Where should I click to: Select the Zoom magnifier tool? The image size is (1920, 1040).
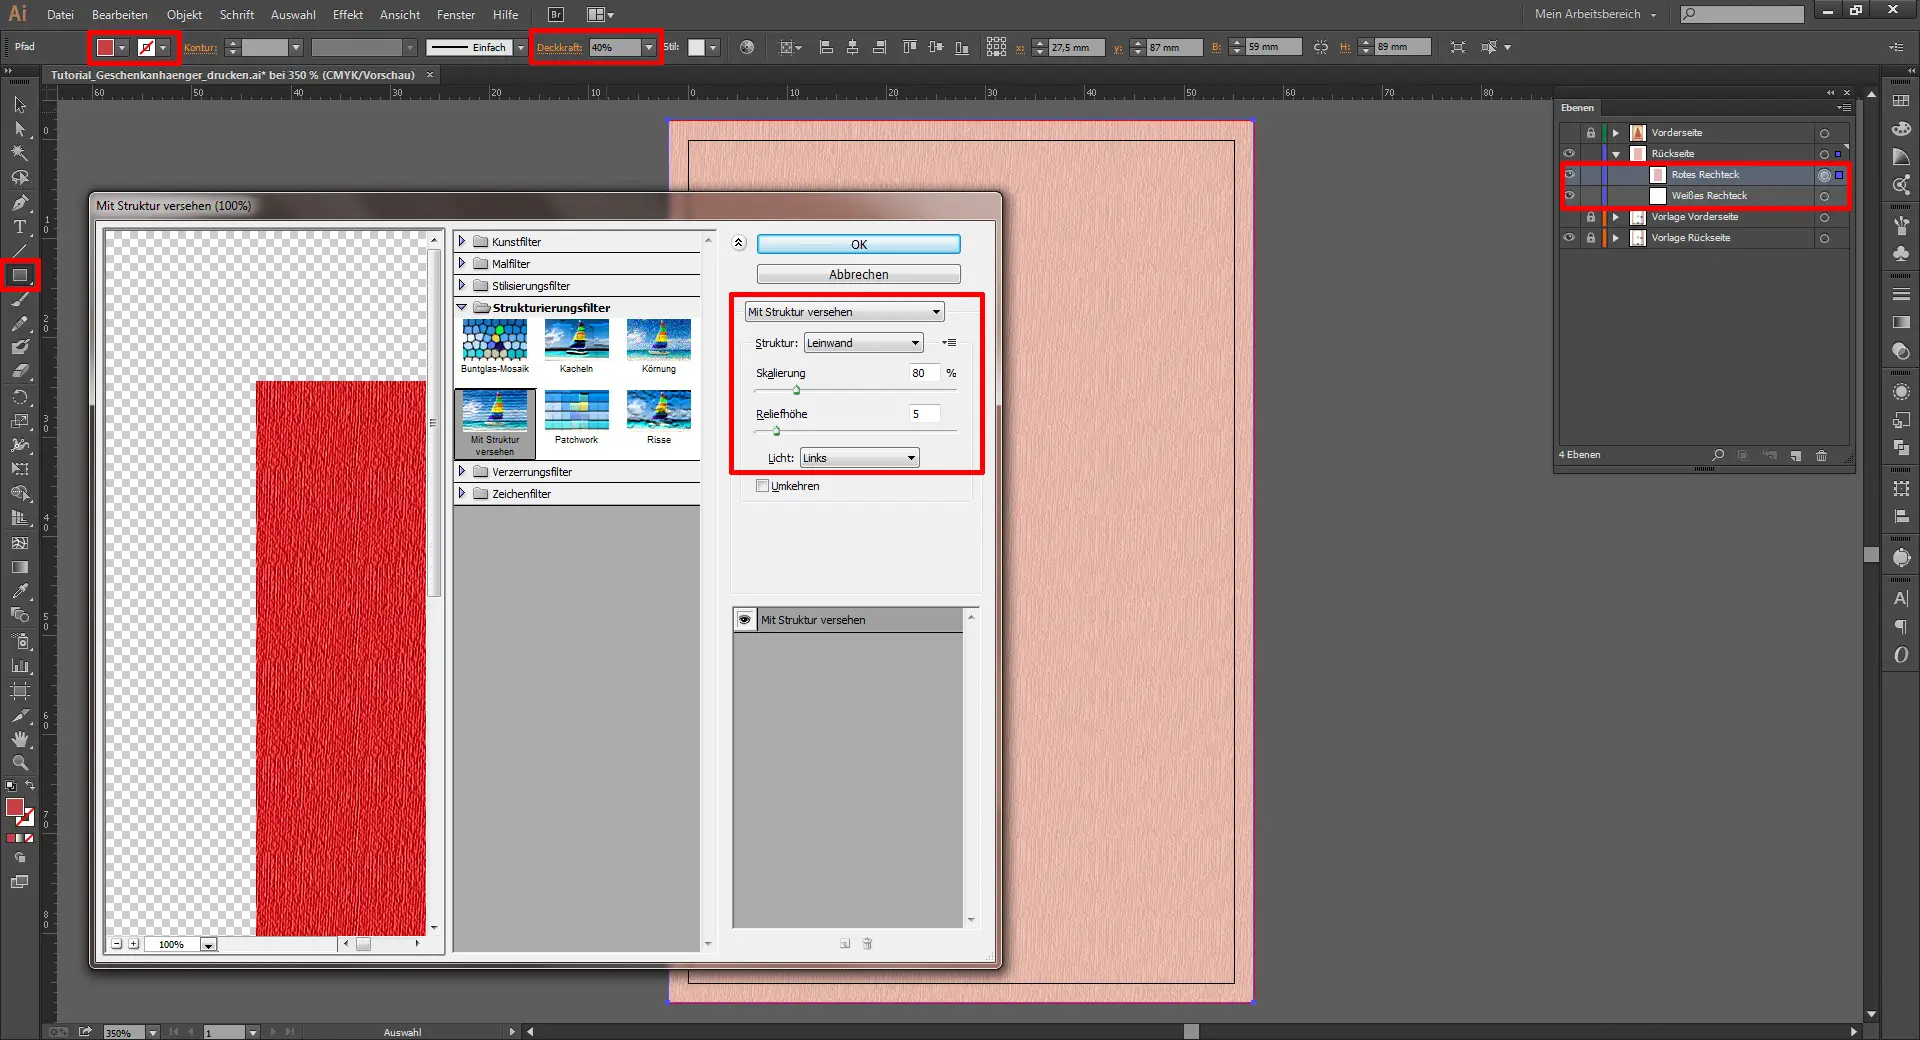click(x=20, y=763)
